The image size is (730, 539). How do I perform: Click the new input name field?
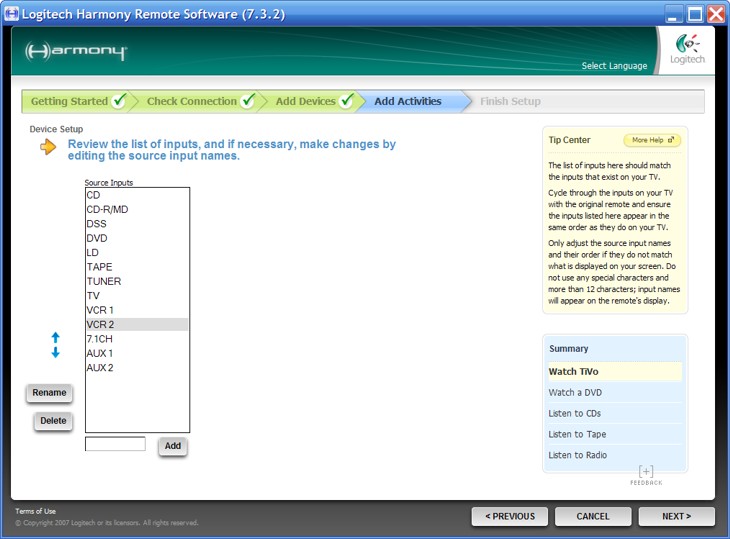[115, 444]
